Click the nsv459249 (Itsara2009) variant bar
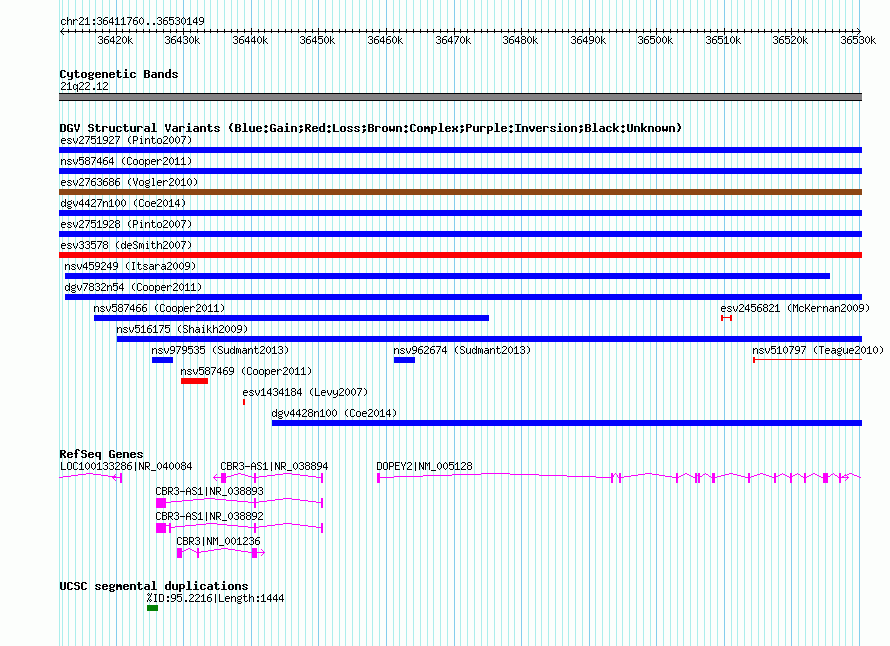 point(447,276)
